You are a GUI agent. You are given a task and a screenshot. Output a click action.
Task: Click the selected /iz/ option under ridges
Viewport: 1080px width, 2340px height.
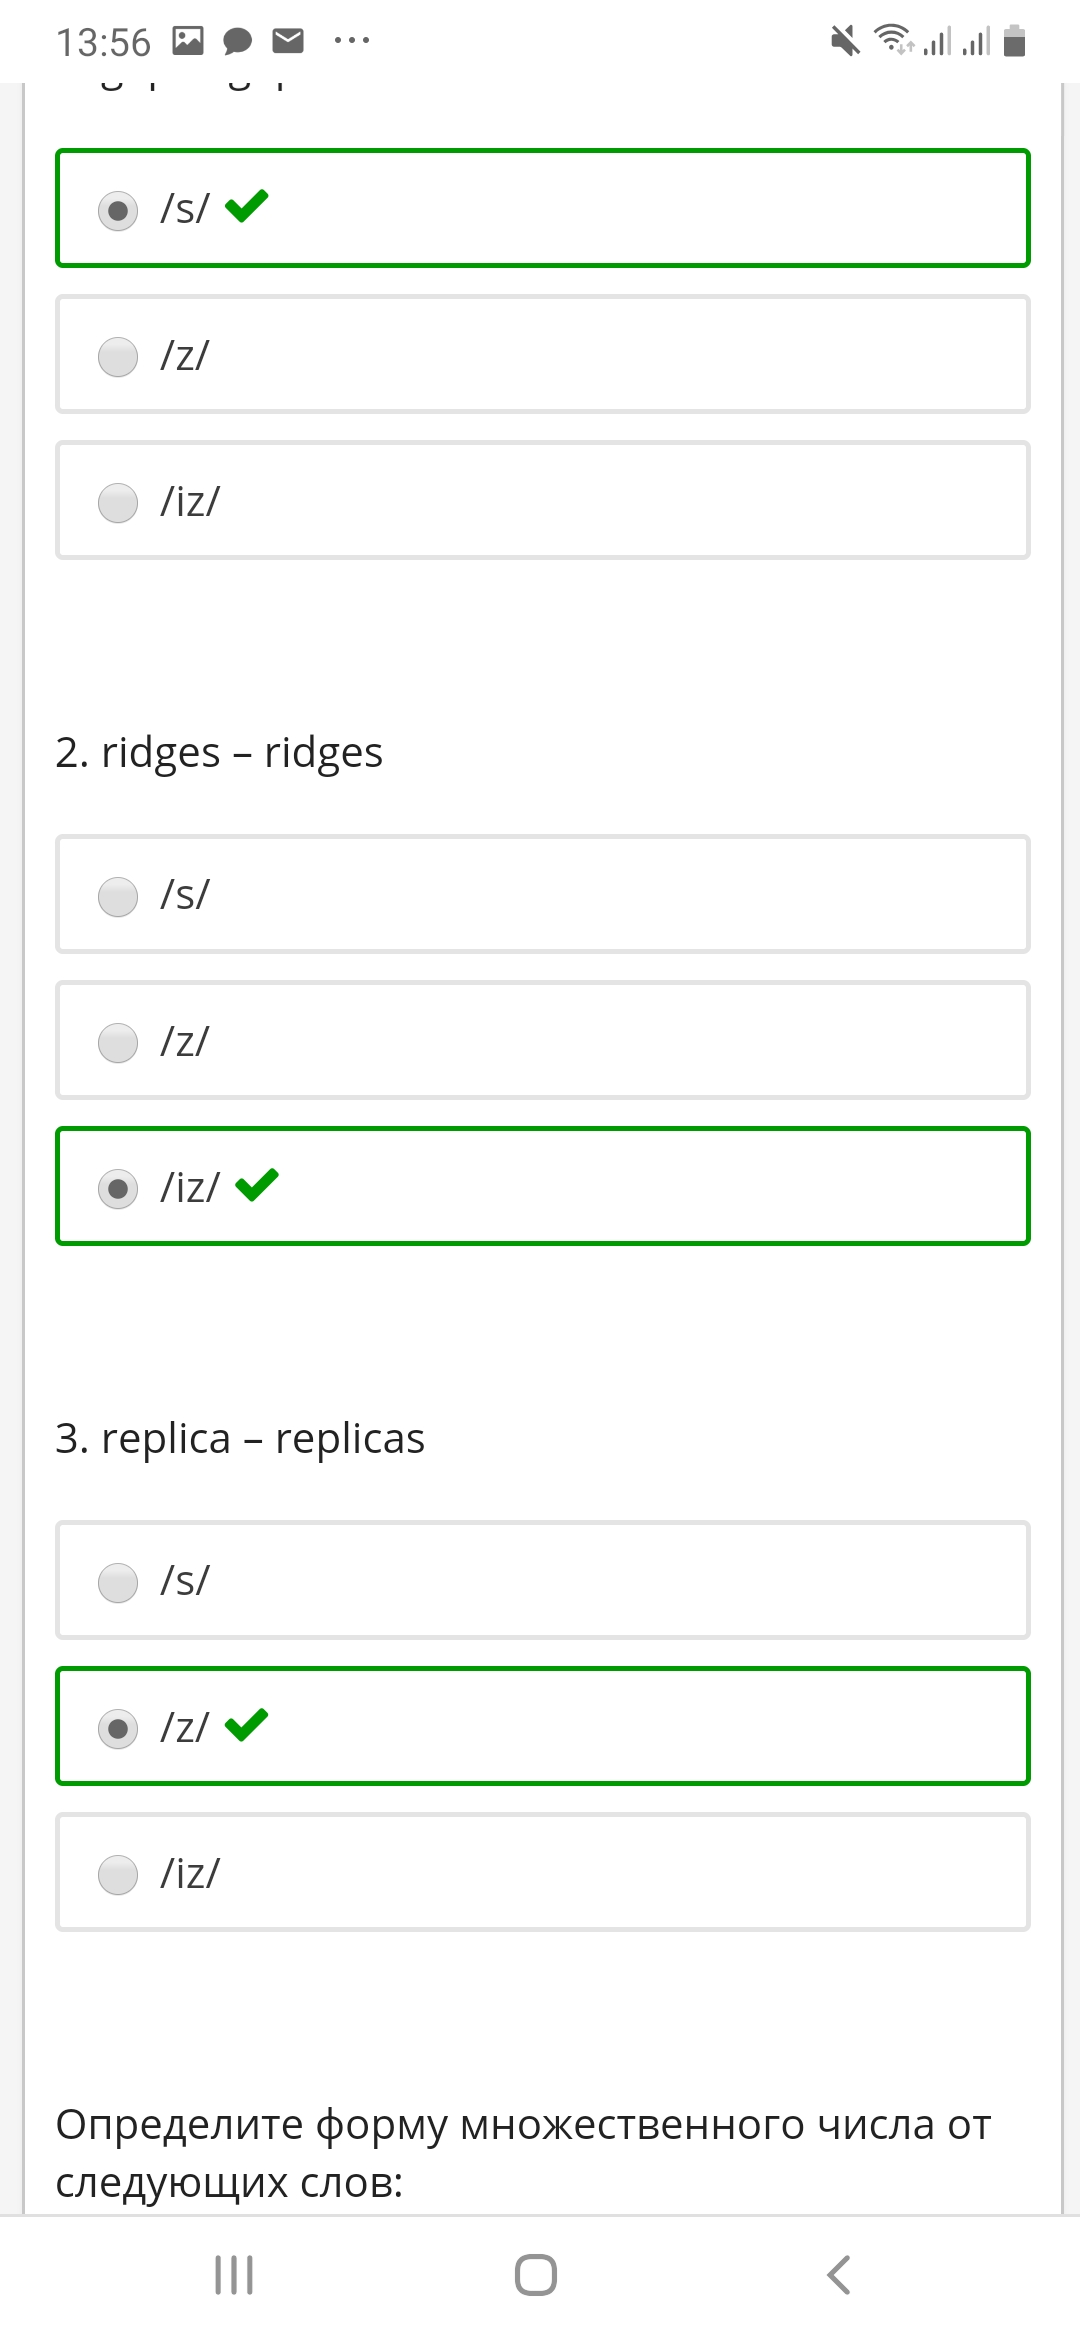pos(543,1186)
